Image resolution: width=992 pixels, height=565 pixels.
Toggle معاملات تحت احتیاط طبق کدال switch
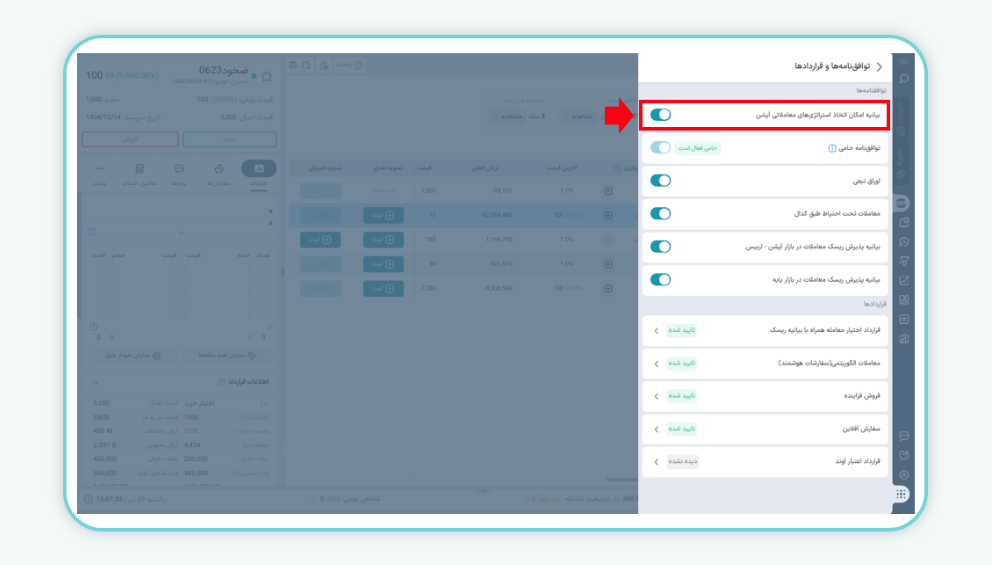tap(660, 213)
